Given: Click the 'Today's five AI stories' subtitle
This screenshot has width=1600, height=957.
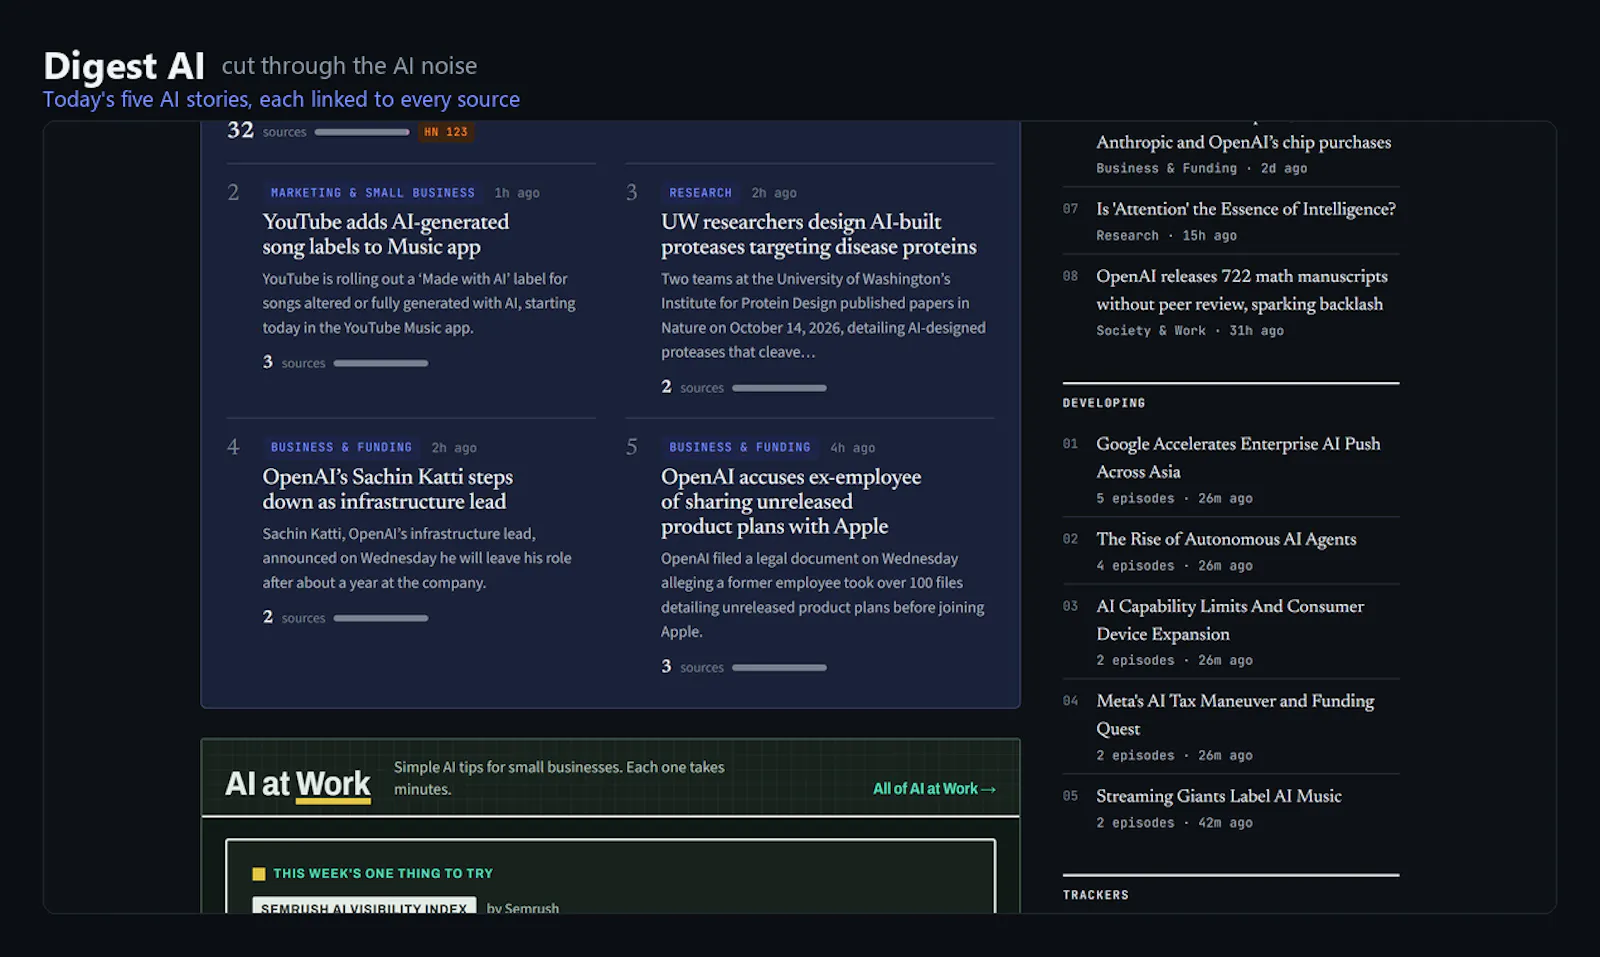Looking at the screenshot, I should tap(281, 99).
